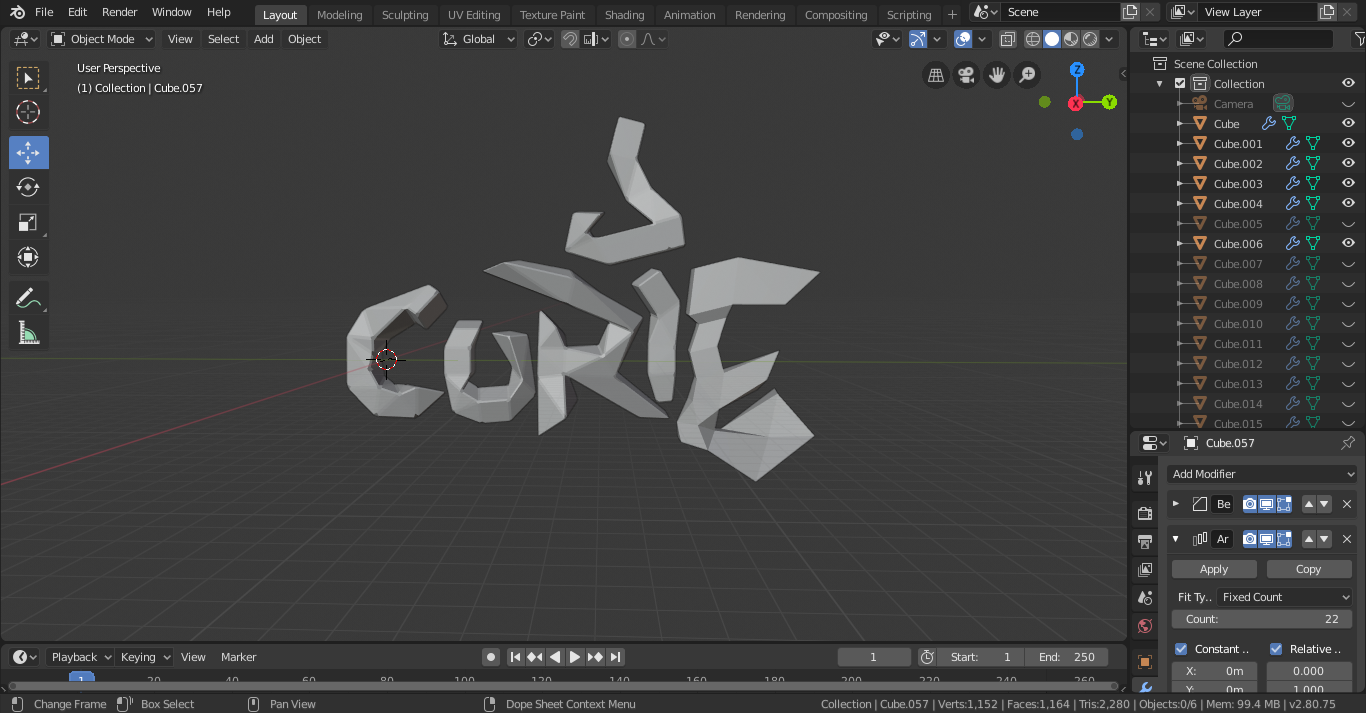
Task: Switch to the Sculpting workspace tab
Action: (404, 15)
